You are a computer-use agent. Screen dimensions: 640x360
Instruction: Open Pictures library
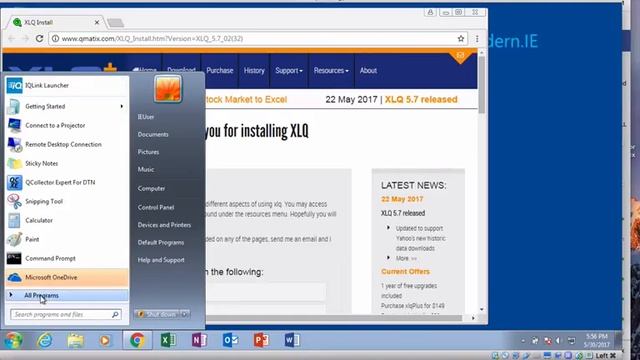pos(148,152)
